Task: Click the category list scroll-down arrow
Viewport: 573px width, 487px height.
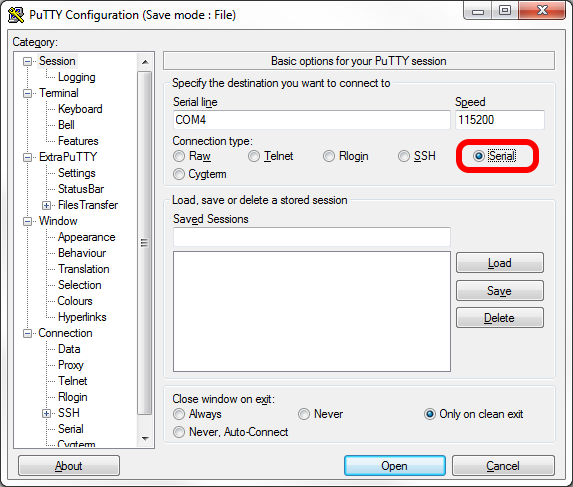Action: point(145,438)
